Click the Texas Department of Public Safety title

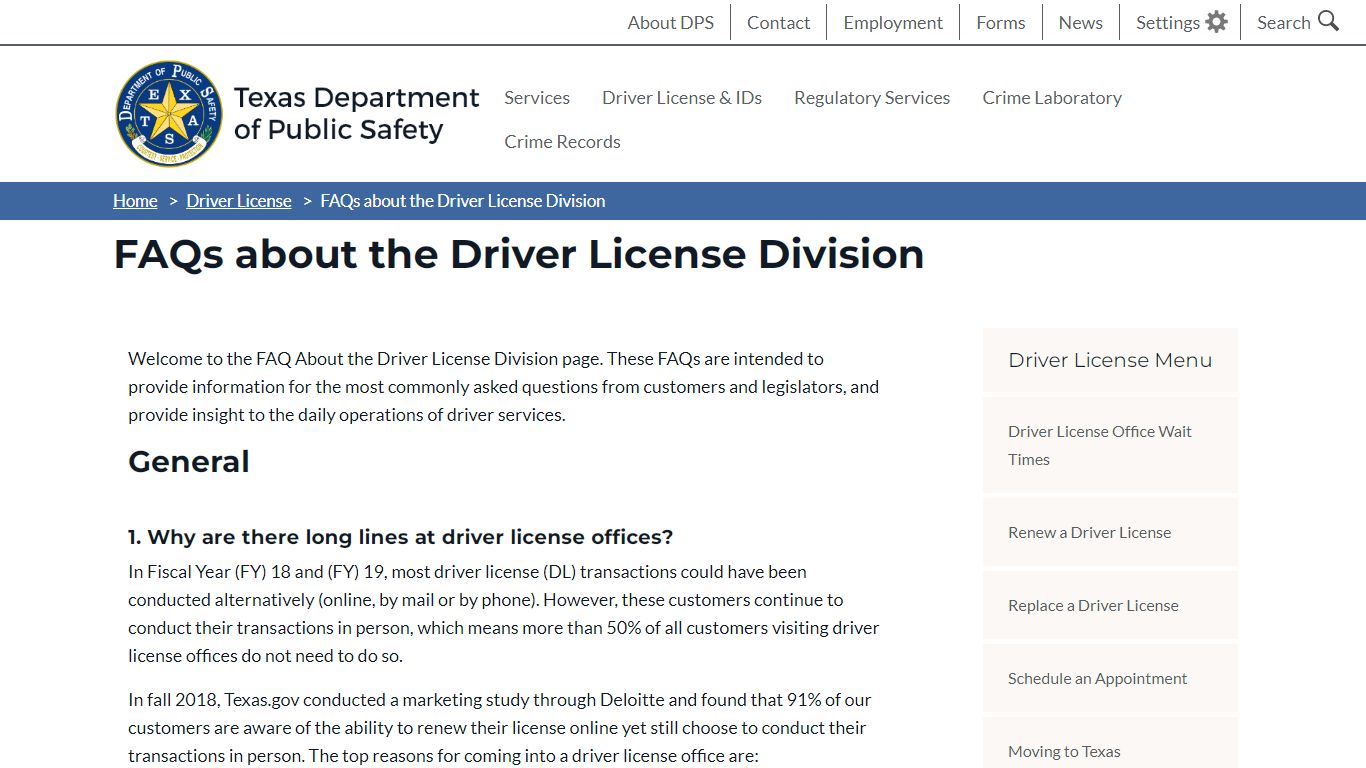tap(356, 113)
